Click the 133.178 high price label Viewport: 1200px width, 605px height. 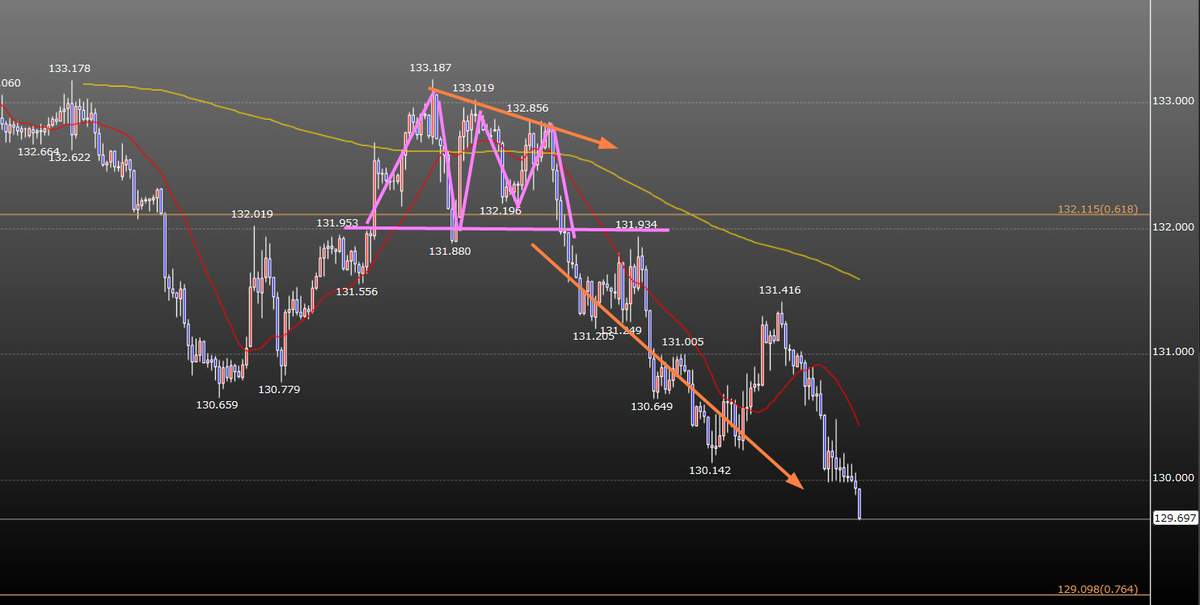coord(70,69)
